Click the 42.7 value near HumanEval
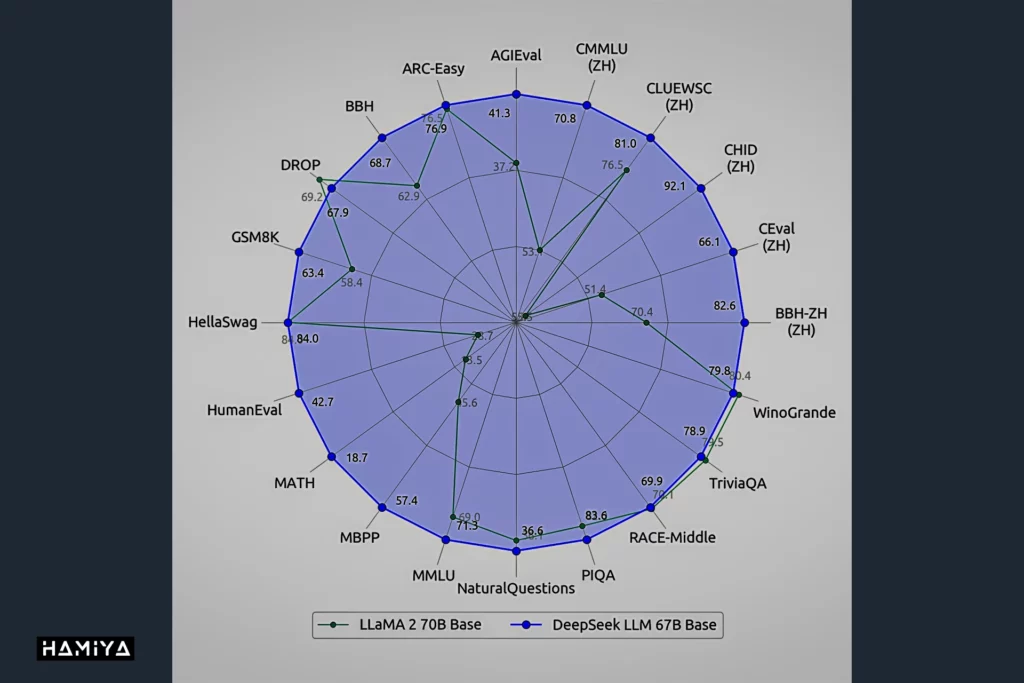This screenshot has height=683, width=1024. 323,402
